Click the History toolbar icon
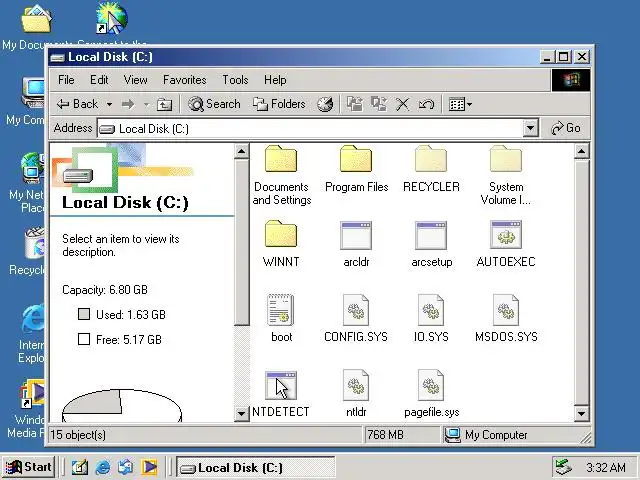This screenshot has height=480, width=640. [x=325, y=104]
